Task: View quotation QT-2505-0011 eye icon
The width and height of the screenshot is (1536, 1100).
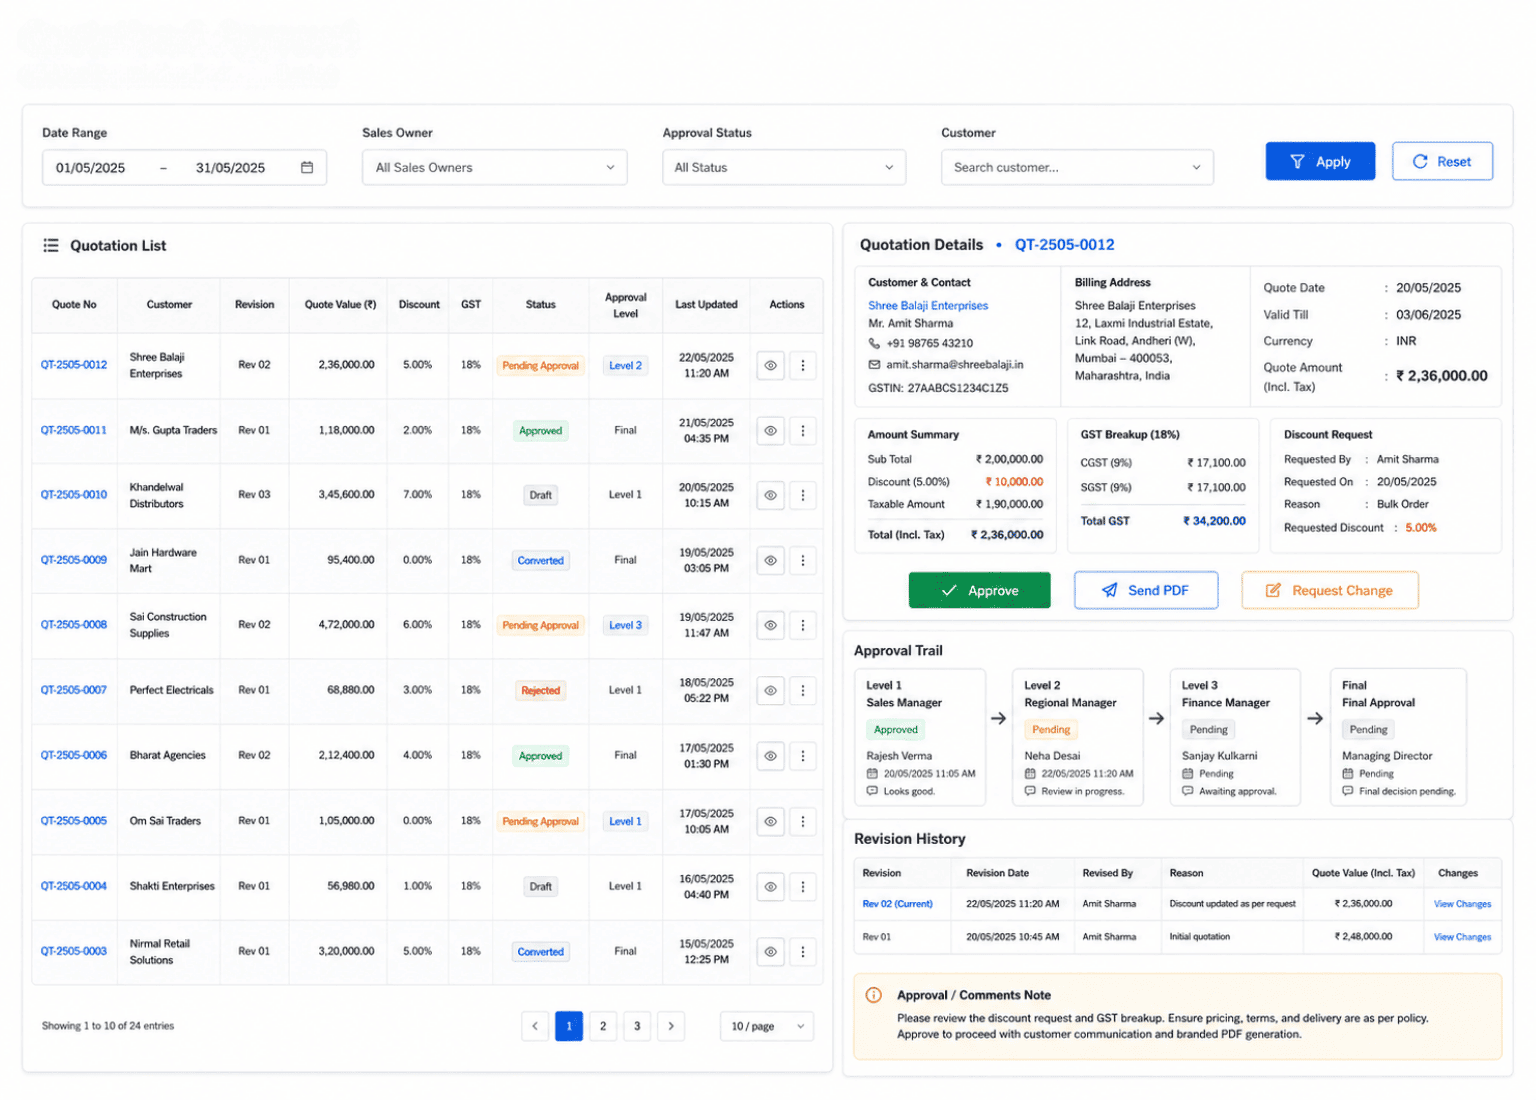Action: click(770, 431)
